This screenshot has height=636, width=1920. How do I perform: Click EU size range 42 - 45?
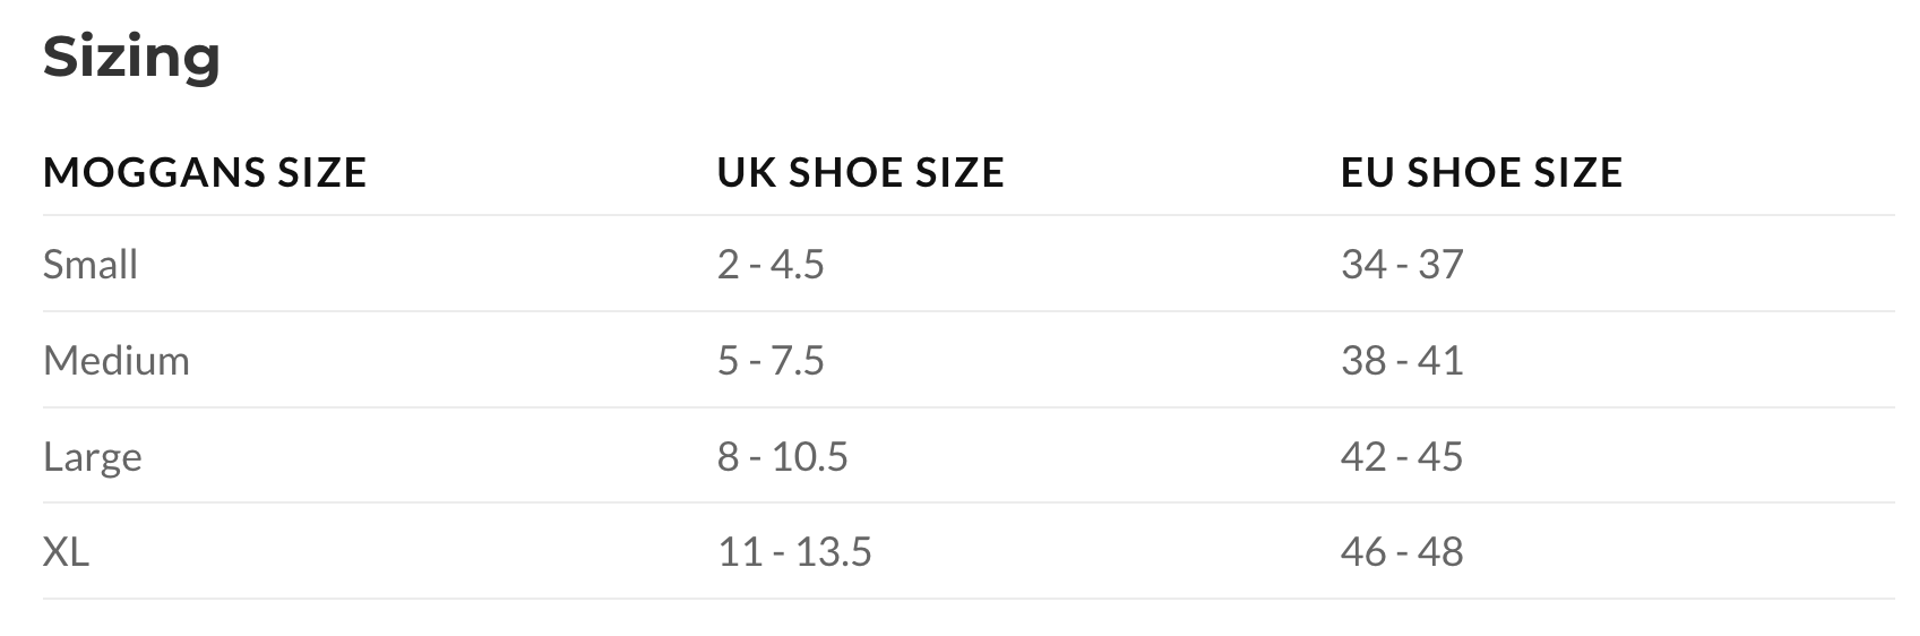tap(1402, 457)
